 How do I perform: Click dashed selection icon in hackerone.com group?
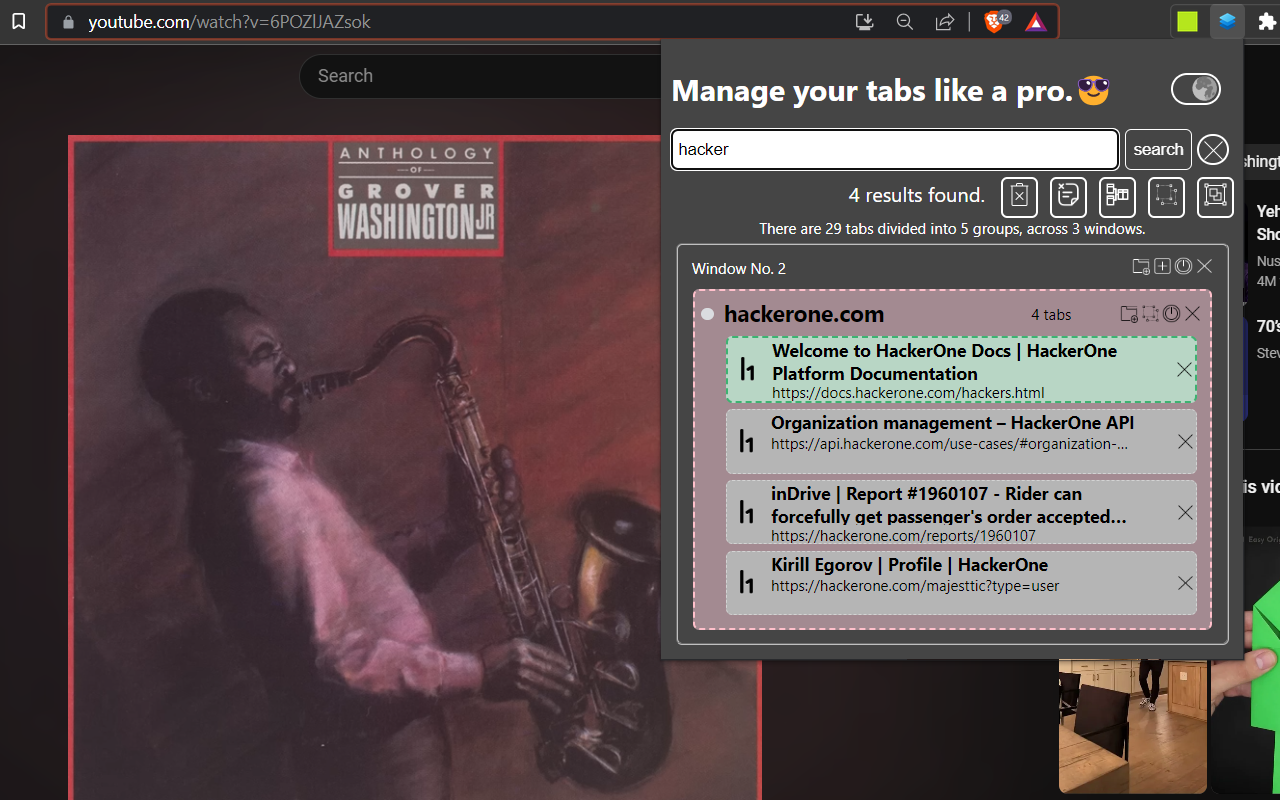click(1151, 314)
